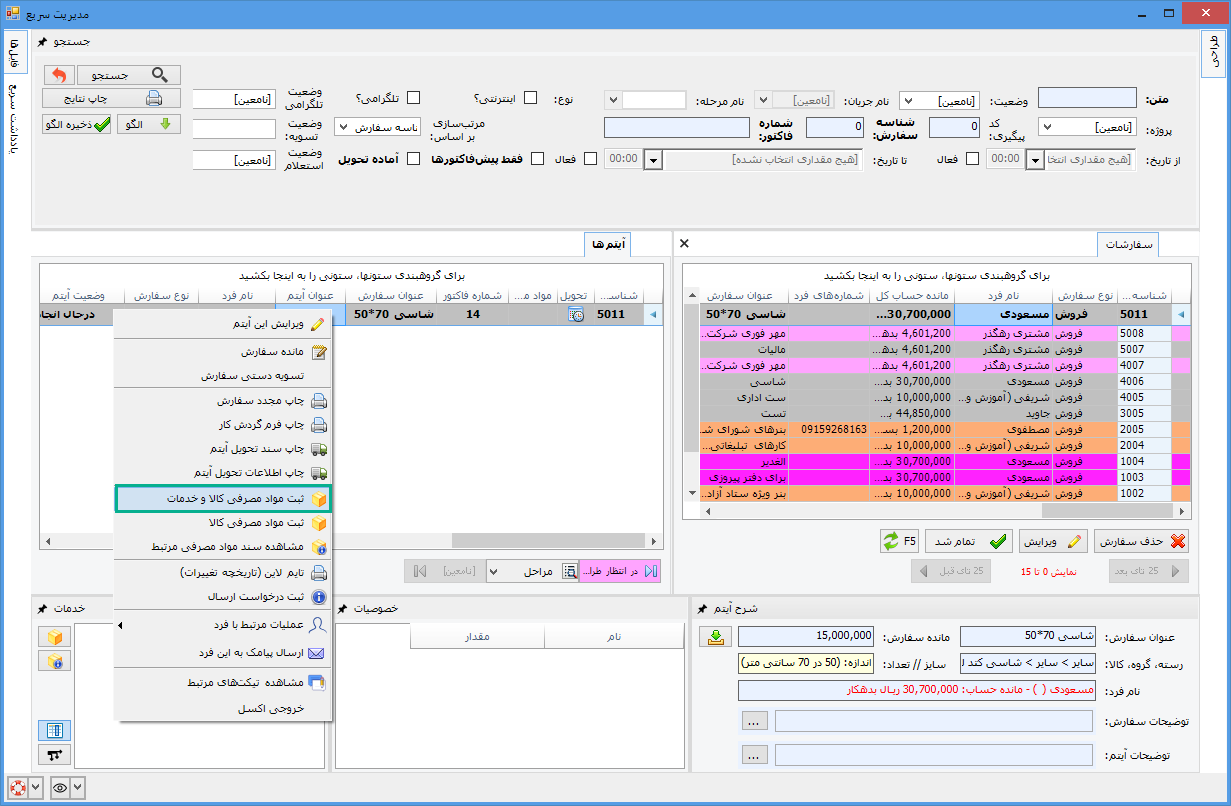Pin the شرح آیتم panel
This screenshot has width=1231, height=806.
(703, 609)
